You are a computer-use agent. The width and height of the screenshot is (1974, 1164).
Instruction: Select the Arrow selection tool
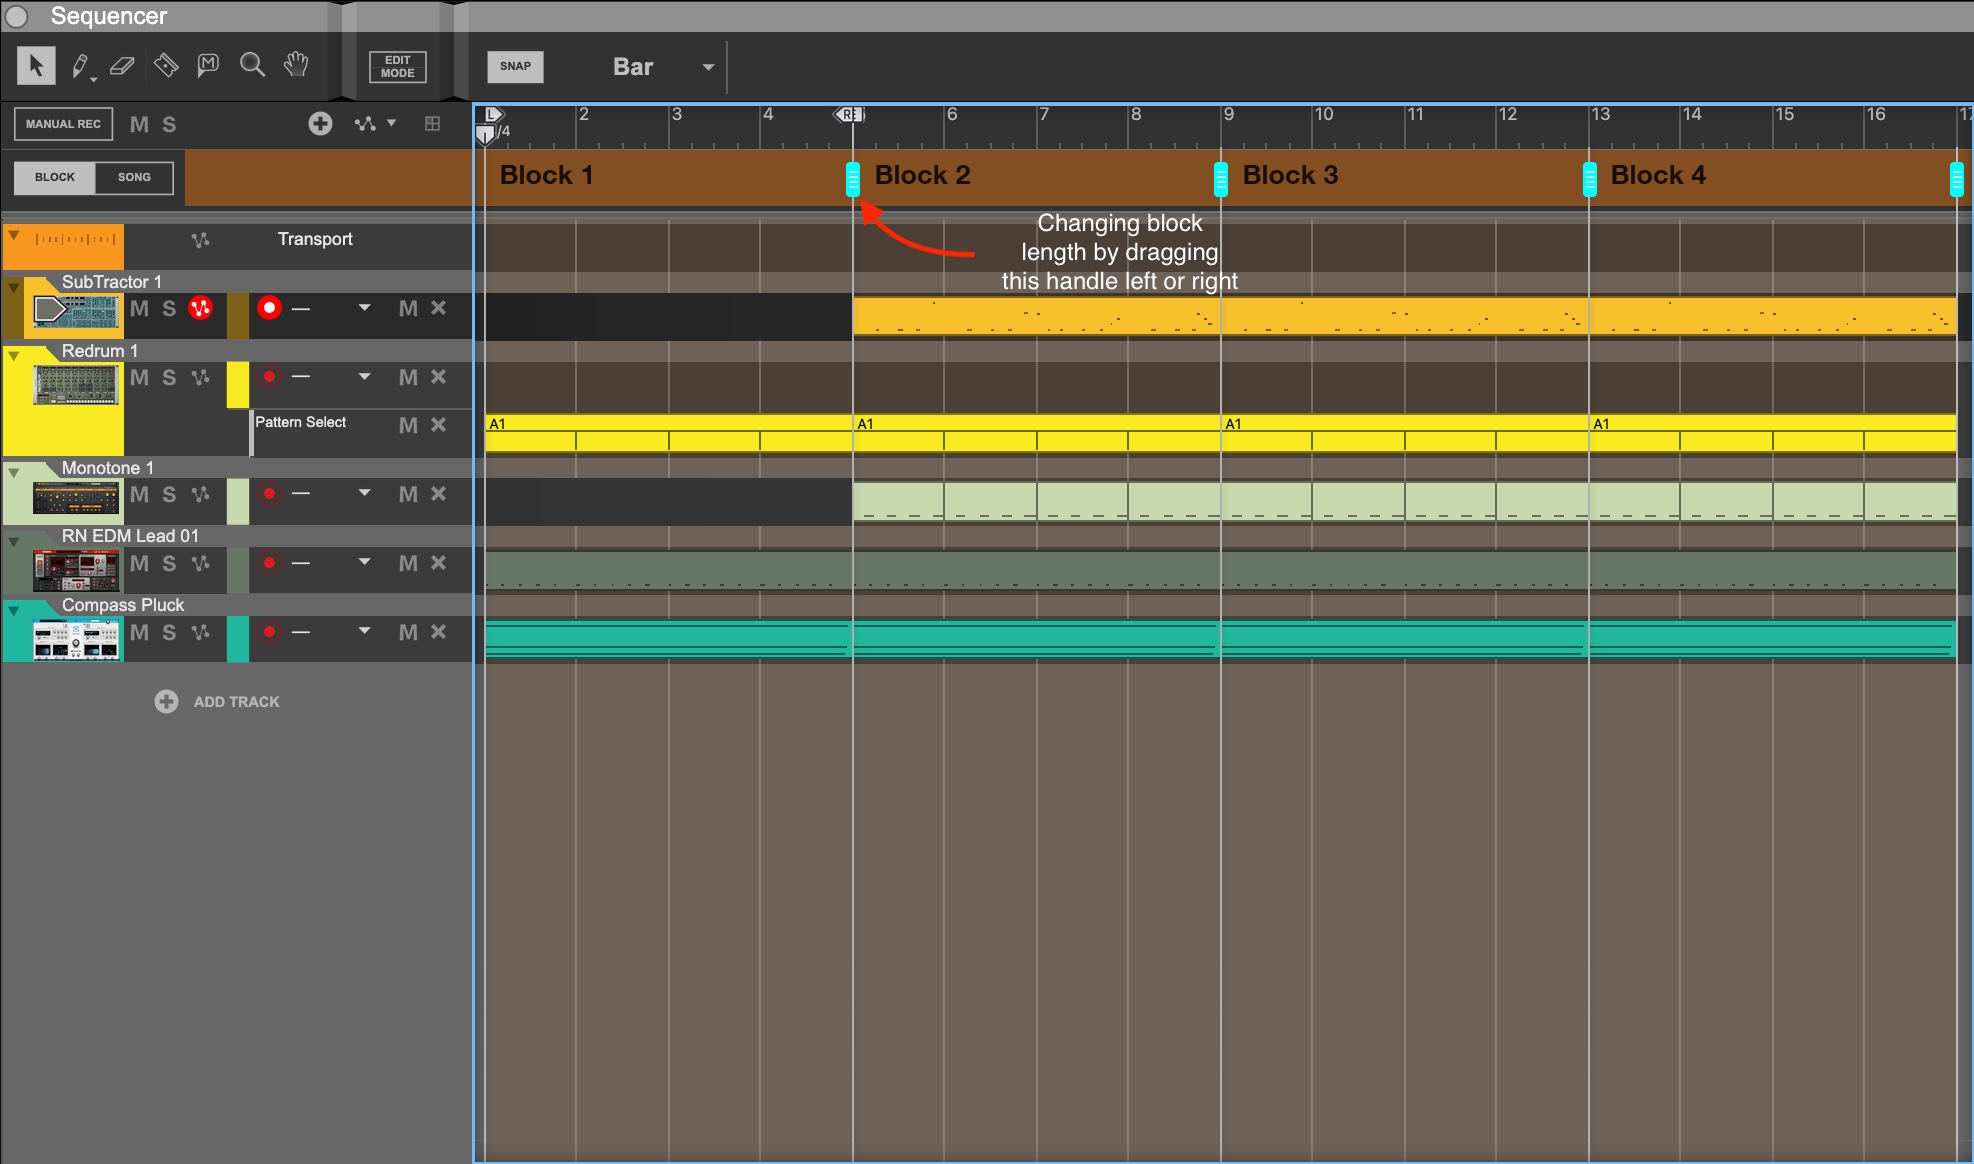[36, 66]
